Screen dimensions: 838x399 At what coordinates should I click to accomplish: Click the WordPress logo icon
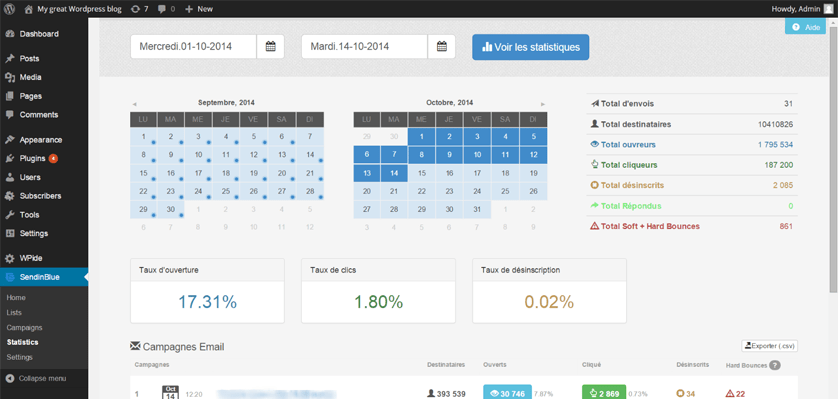(x=10, y=9)
